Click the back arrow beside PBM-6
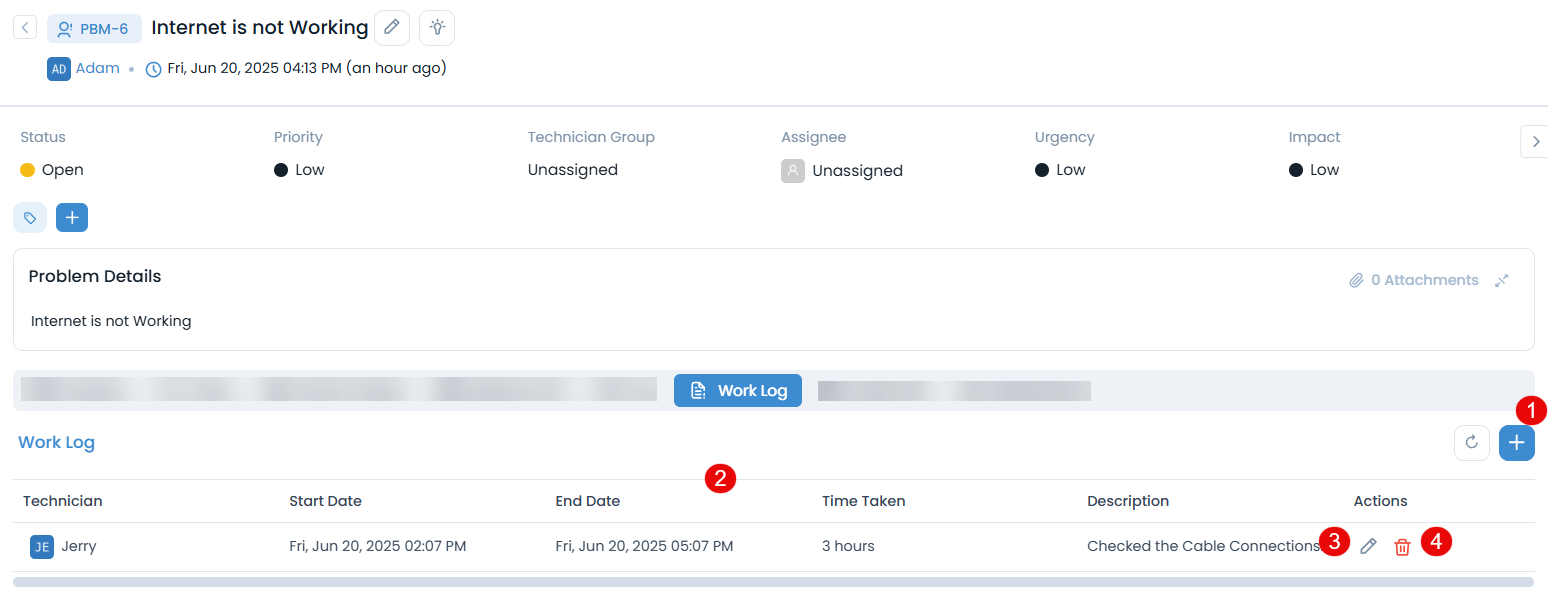 tap(25, 28)
